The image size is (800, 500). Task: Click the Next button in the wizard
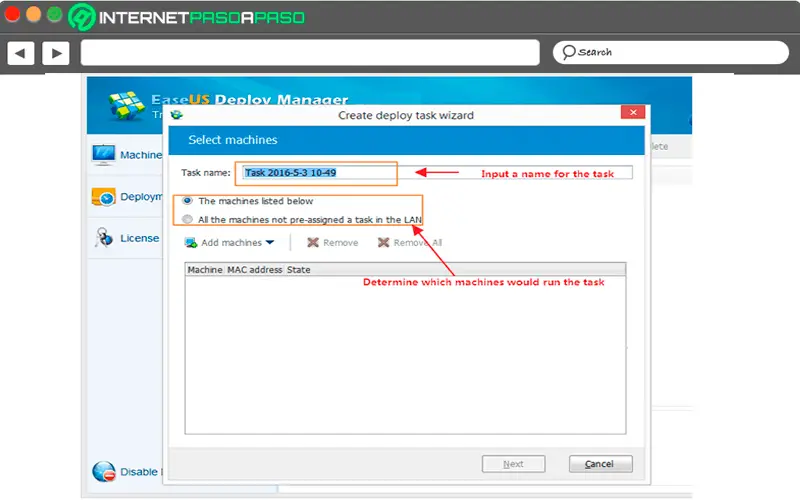point(513,464)
